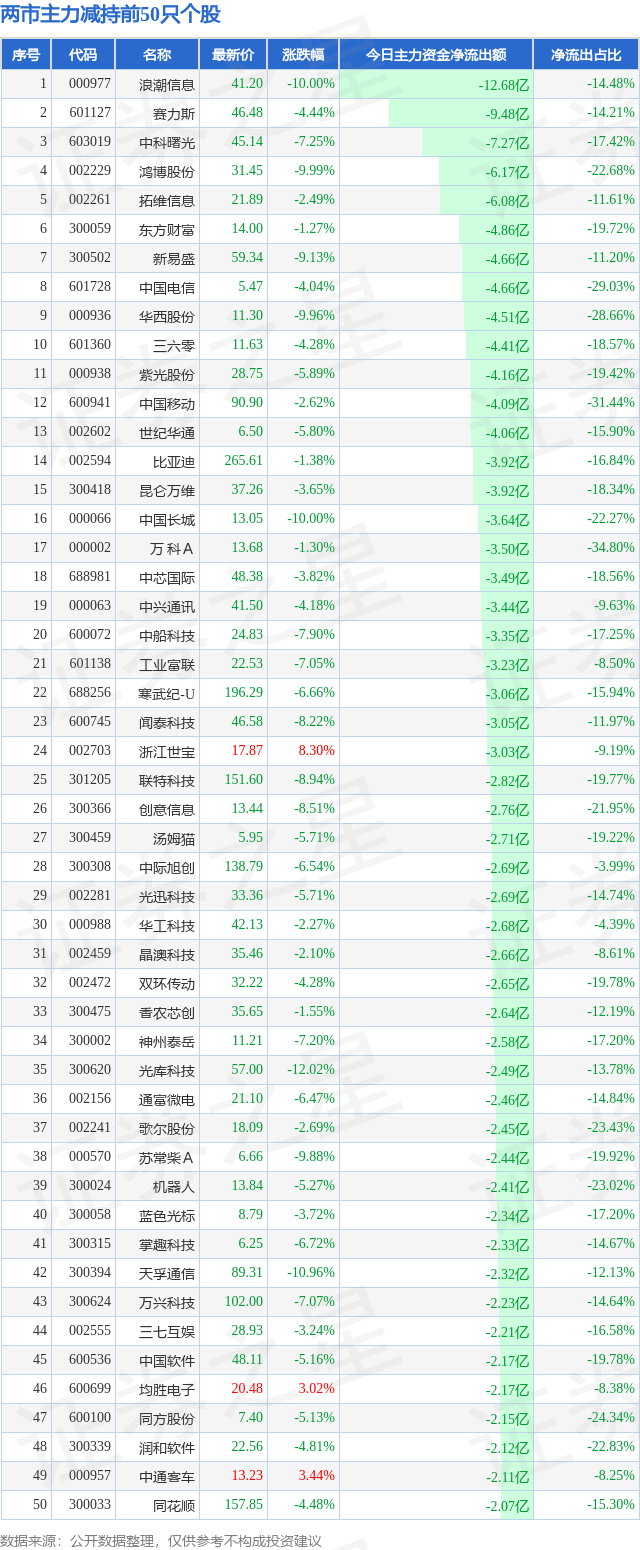The image size is (640, 1550).
Task: Select stock name 润和软件
Action: pos(167,1447)
